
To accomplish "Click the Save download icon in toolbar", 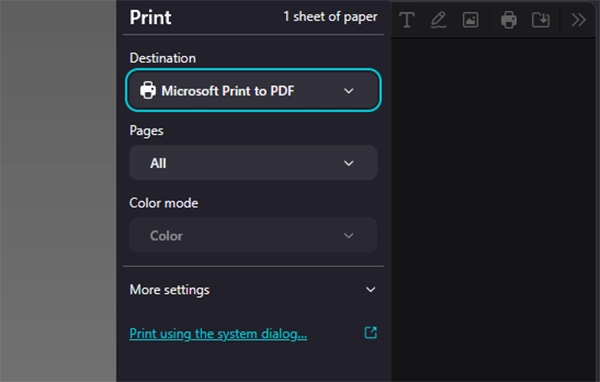I will 541,20.
